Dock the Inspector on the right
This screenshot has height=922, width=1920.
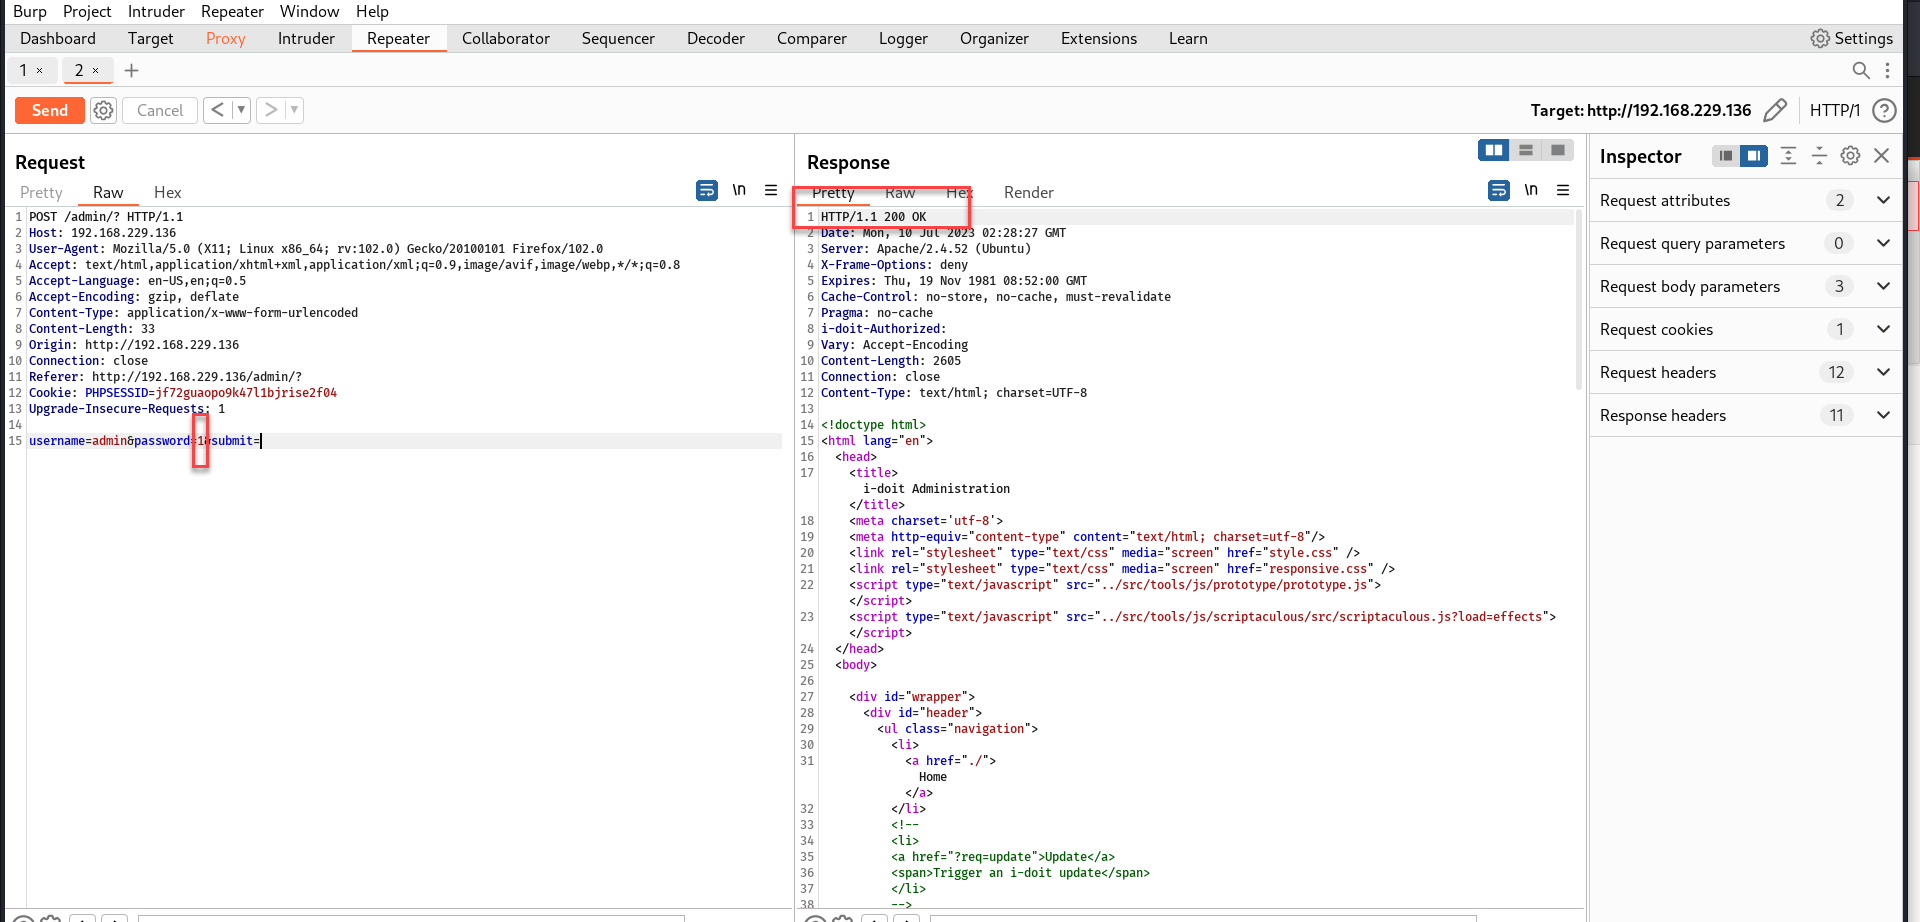(x=1753, y=155)
